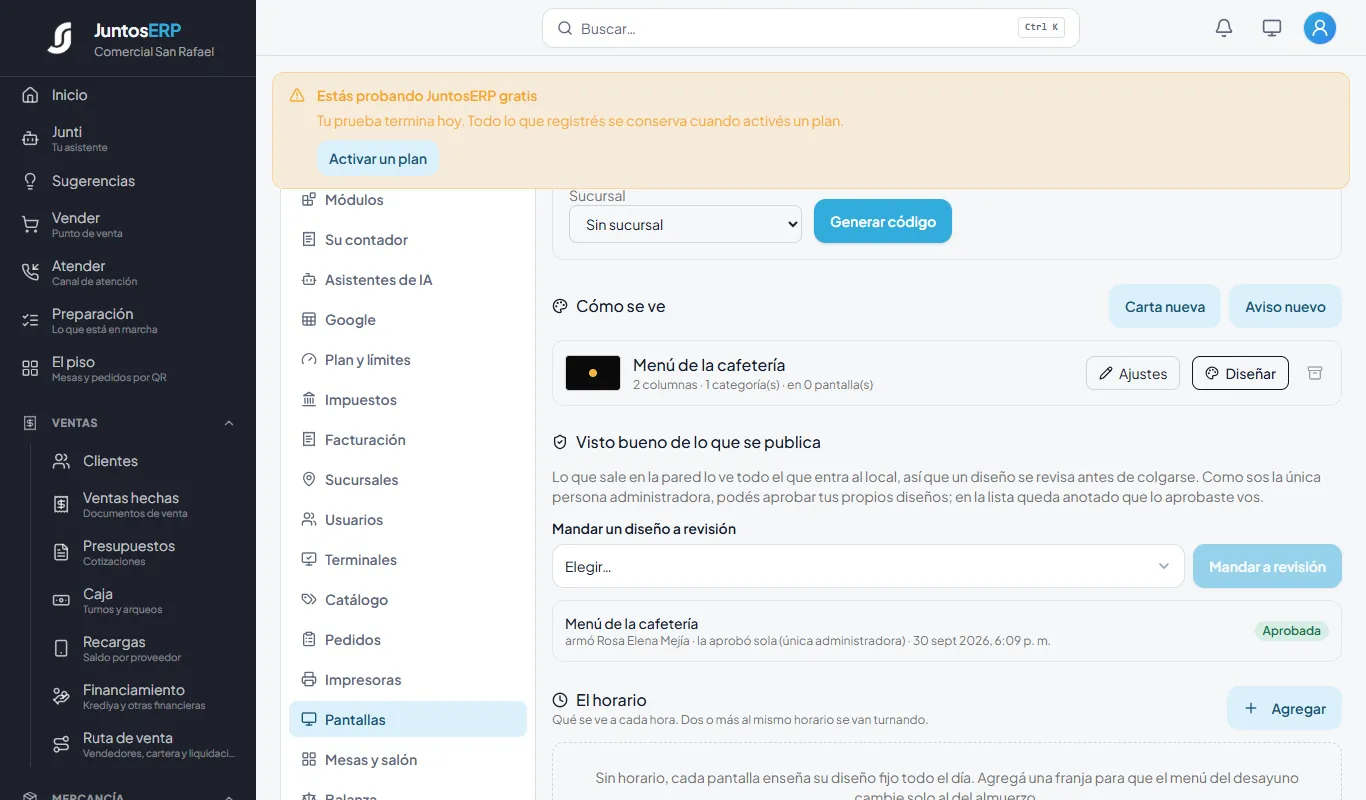Click Activar un plan button
This screenshot has width=1366, height=800.
(x=378, y=158)
